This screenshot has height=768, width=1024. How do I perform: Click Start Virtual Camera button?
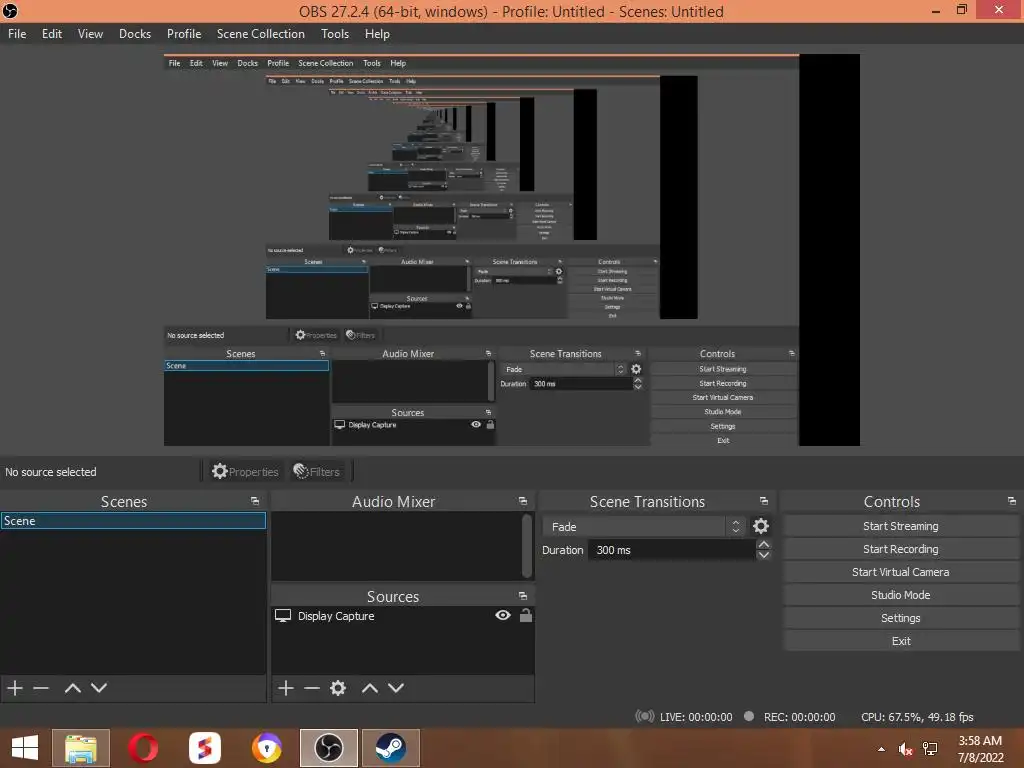tap(901, 572)
